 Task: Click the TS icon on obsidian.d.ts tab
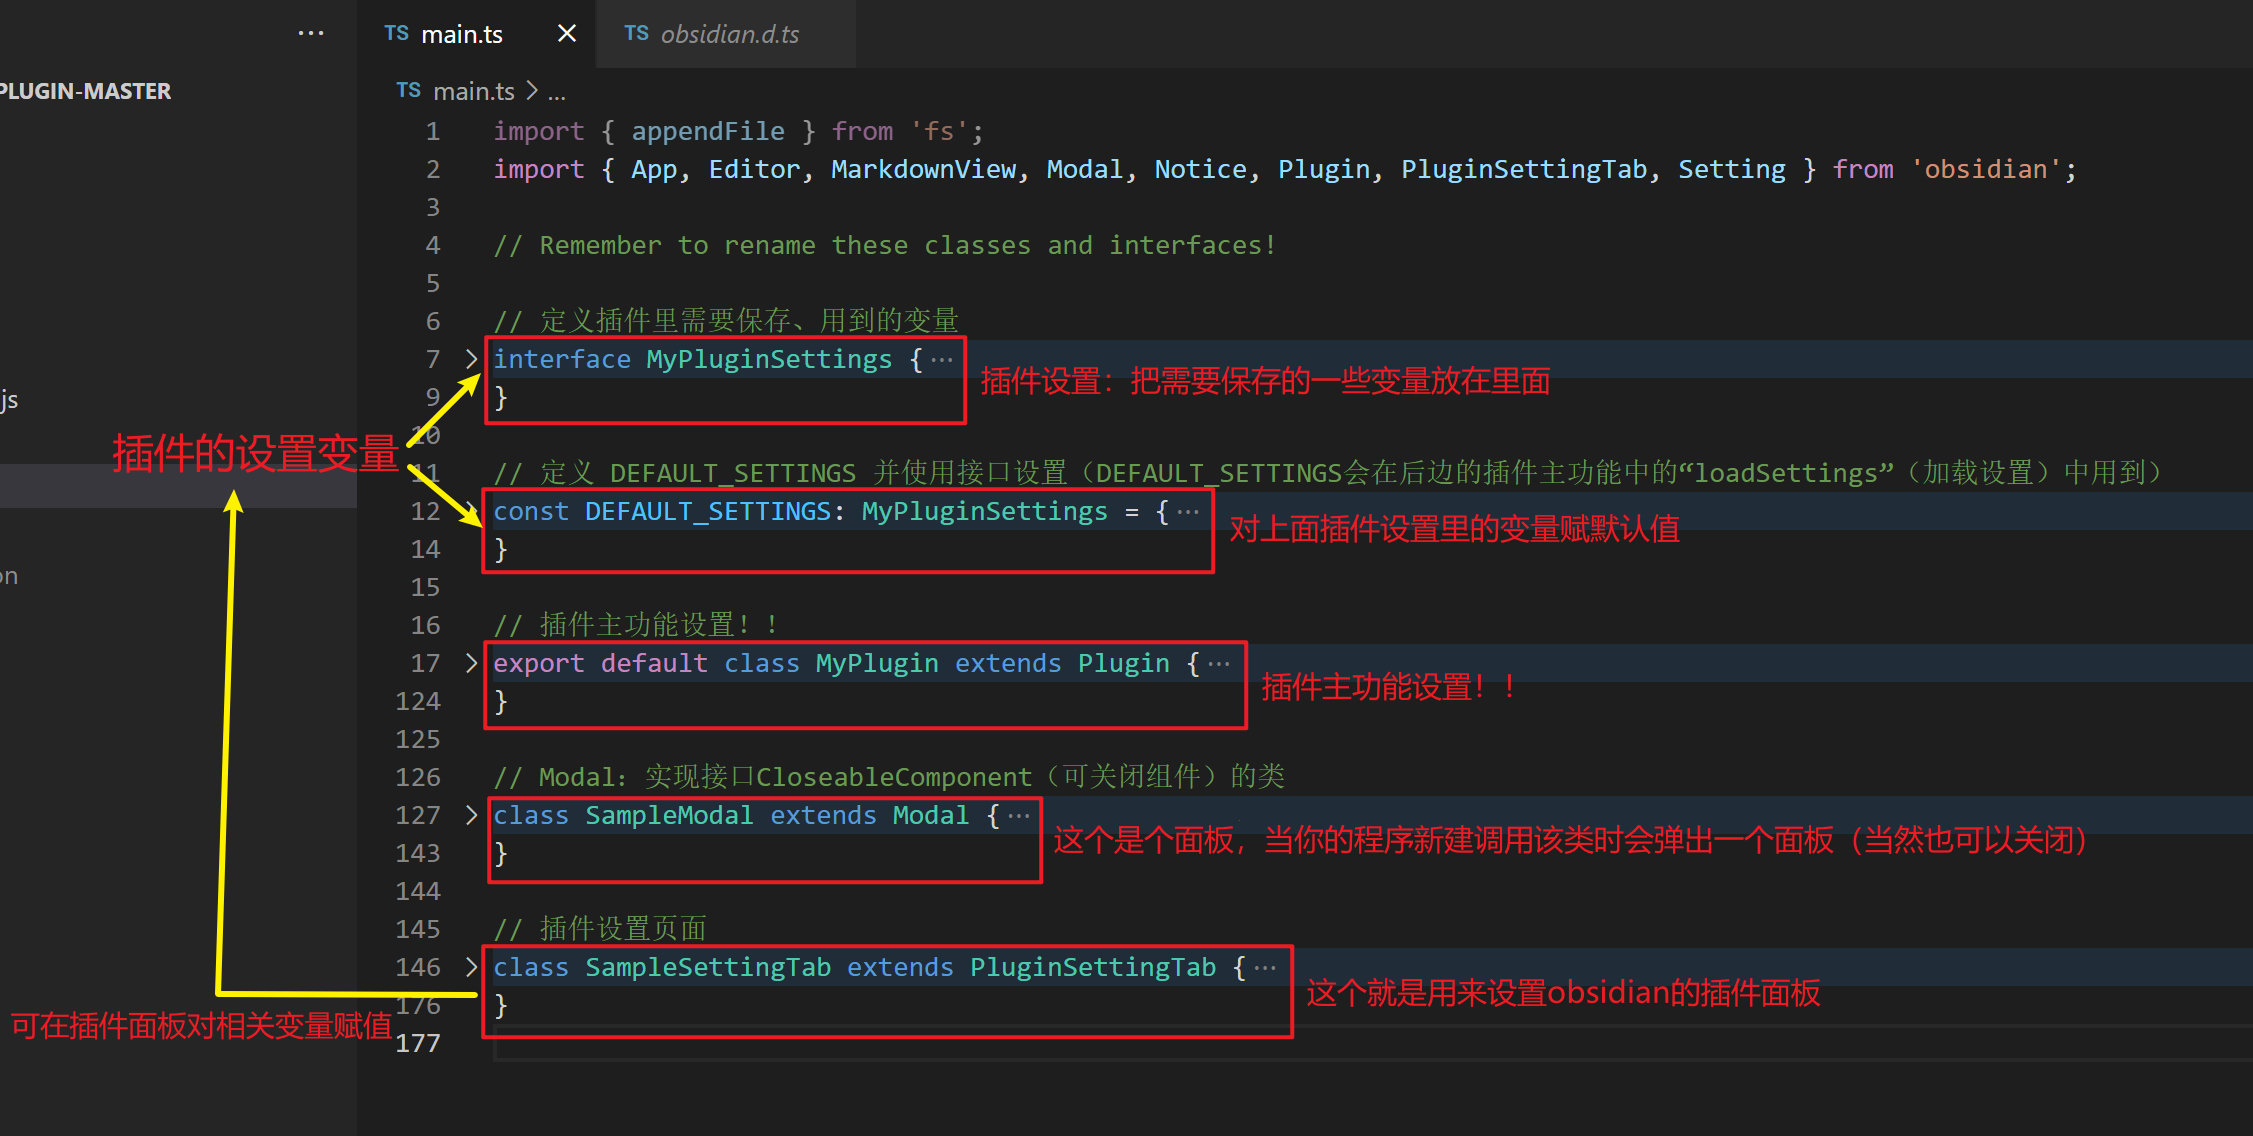(636, 33)
